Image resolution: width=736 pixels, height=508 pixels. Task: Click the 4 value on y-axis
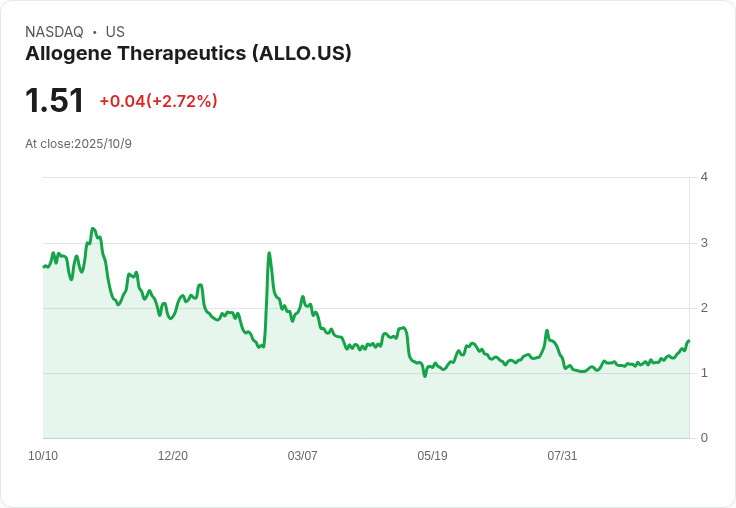click(704, 177)
